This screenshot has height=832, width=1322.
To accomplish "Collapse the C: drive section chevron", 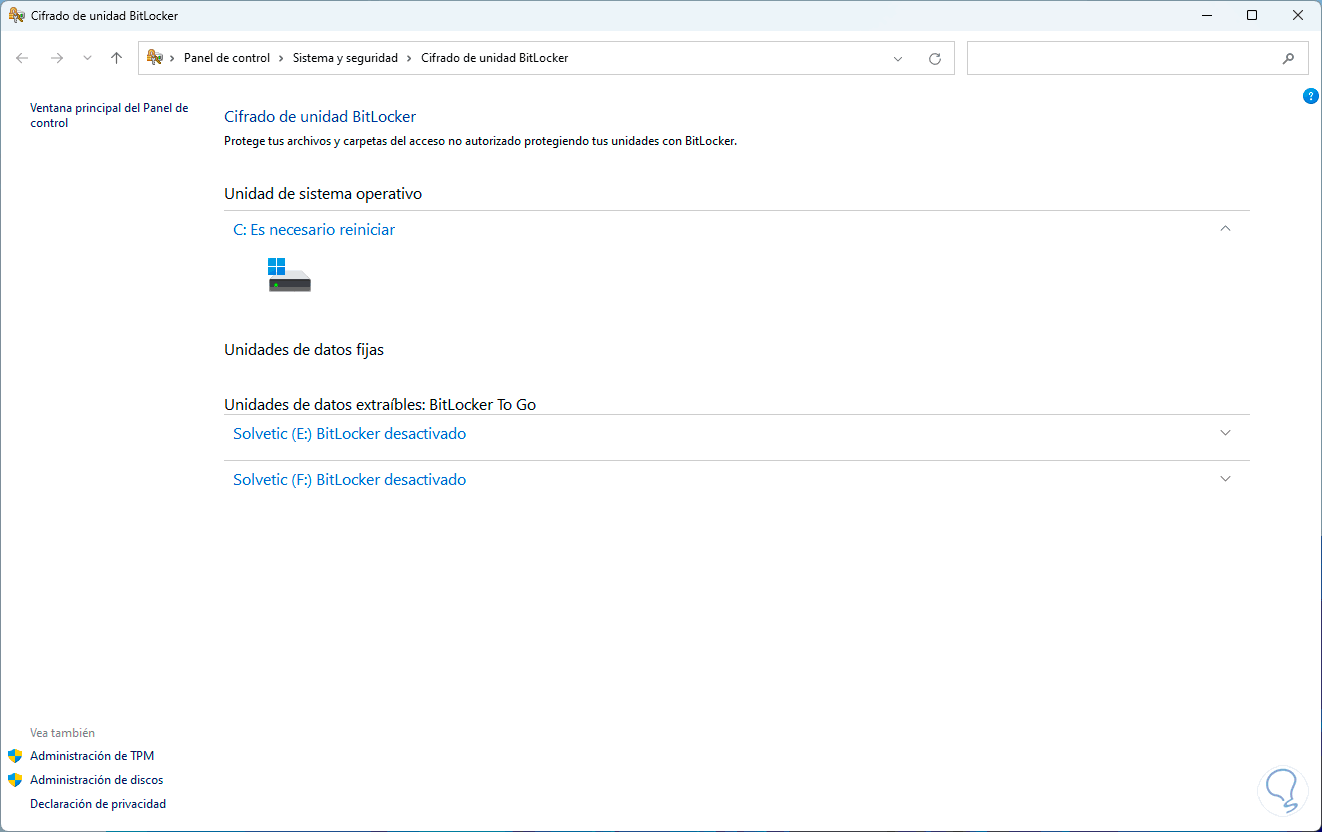I will click(1226, 229).
